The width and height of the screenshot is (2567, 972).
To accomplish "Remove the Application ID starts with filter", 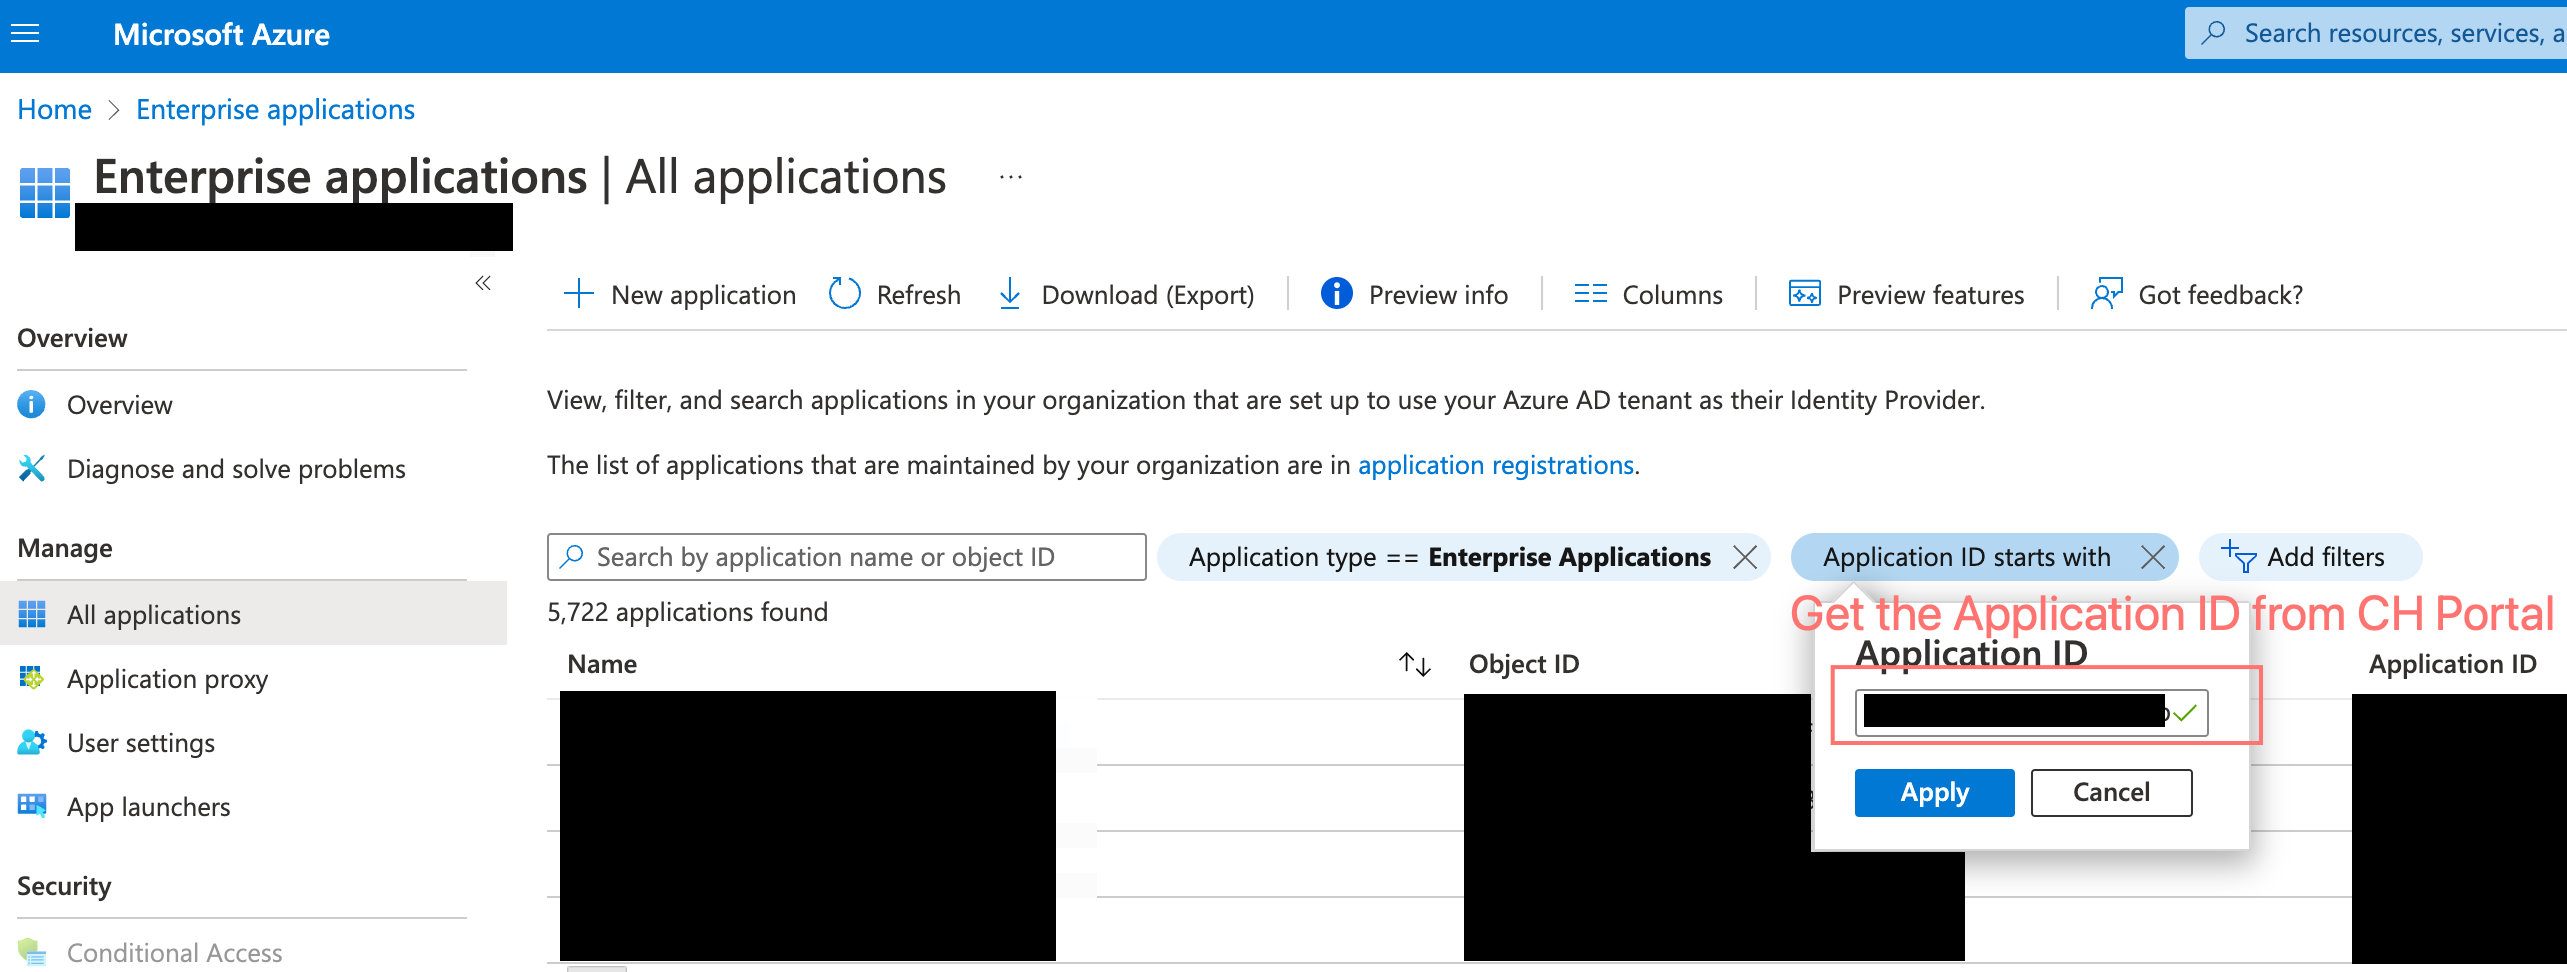I will click(x=2153, y=557).
